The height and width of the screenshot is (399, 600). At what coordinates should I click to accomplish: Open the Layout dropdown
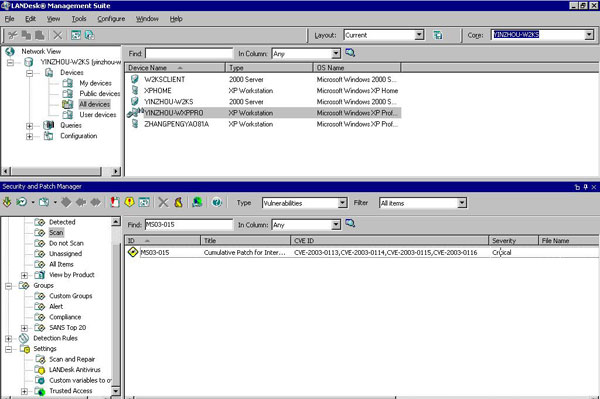(x=419, y=35)
